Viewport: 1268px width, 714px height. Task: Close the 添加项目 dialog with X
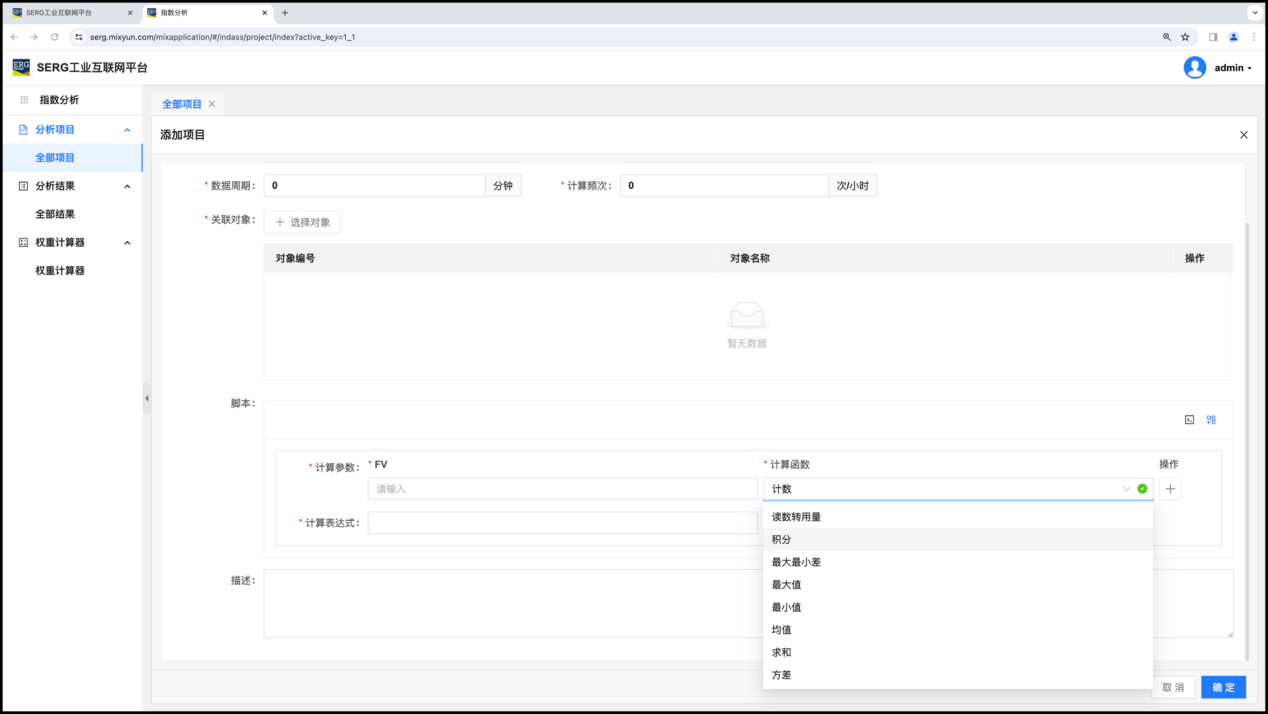click(1243, 135)
